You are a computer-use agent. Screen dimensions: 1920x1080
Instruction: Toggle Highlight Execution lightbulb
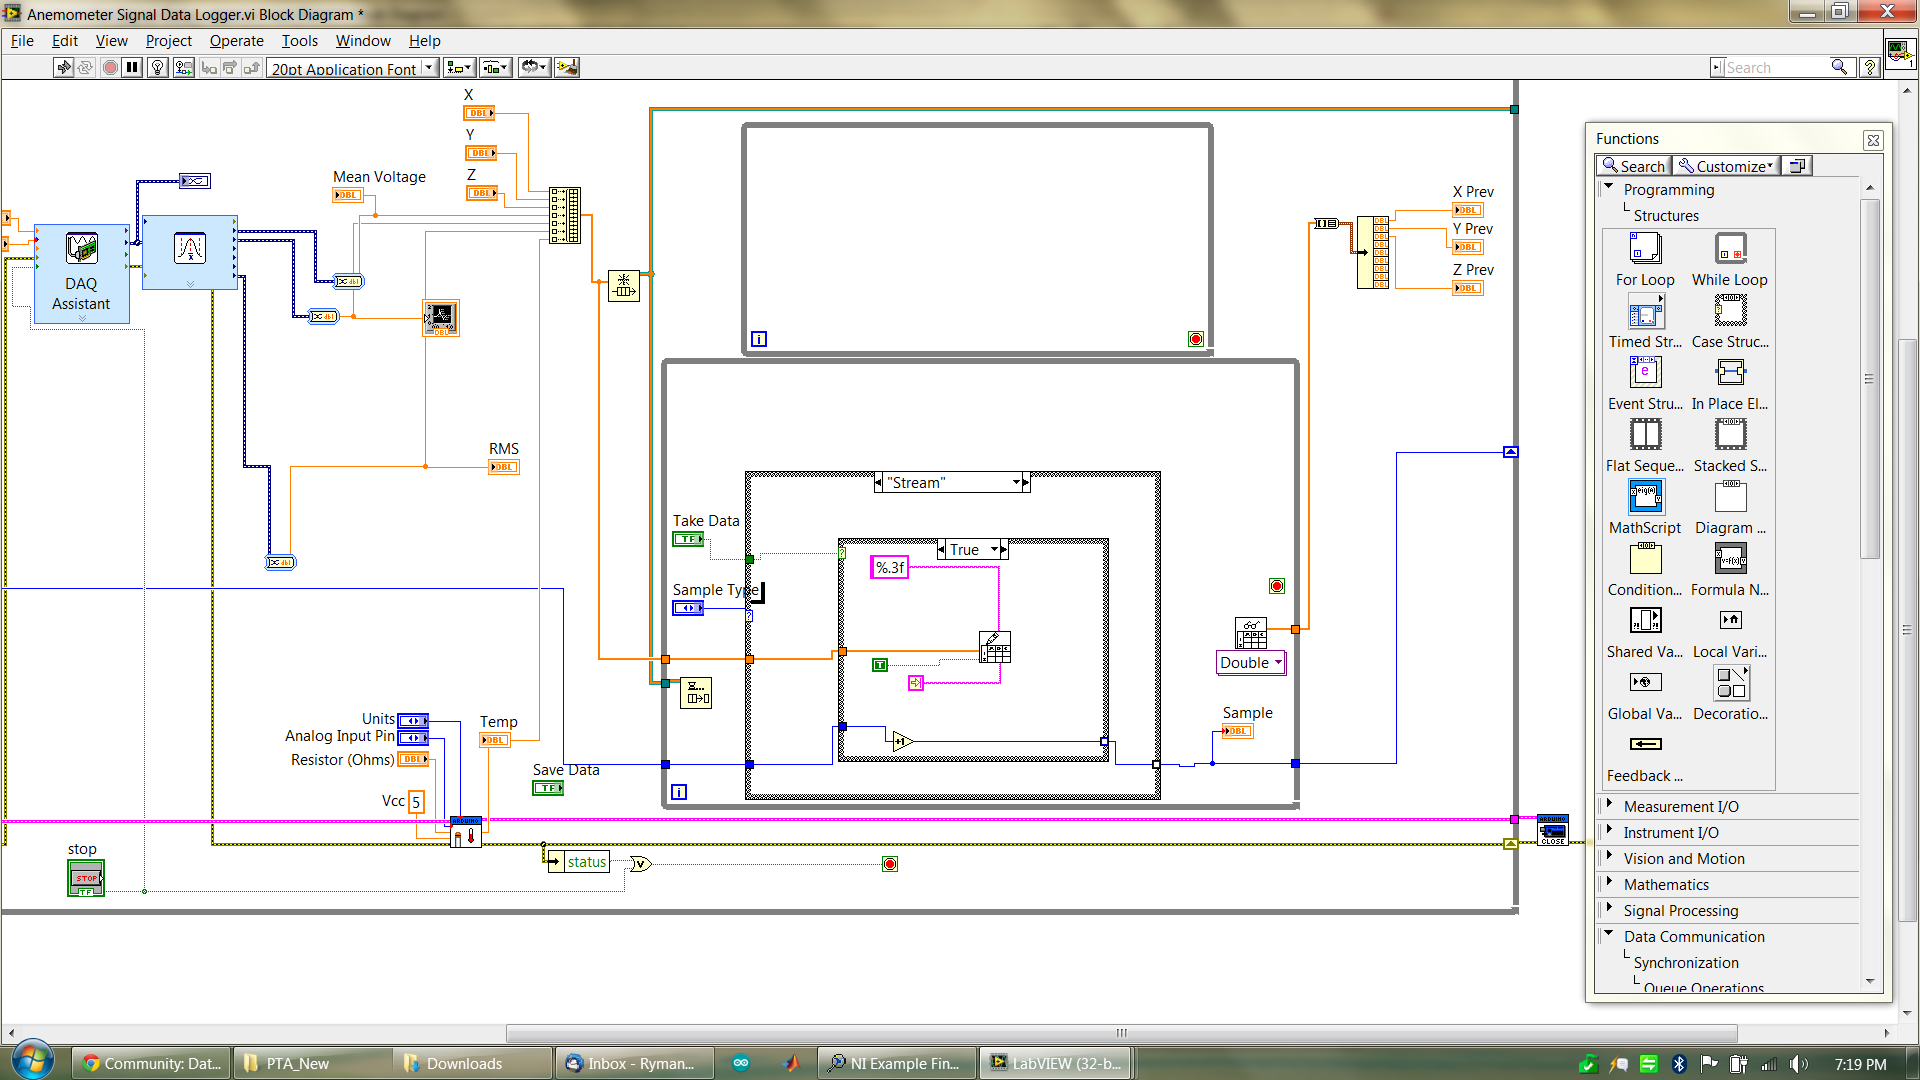point(158,67)
